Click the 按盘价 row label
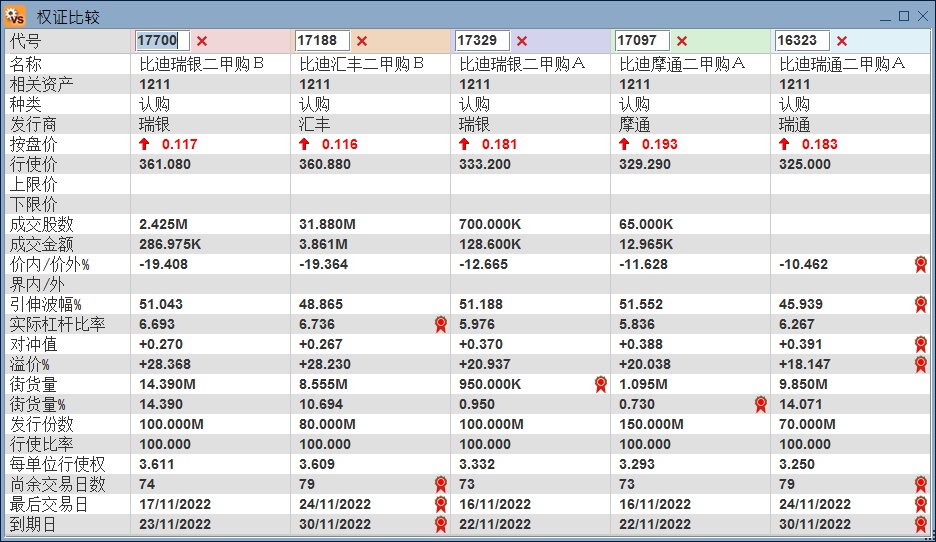 [x=33, y=144]
